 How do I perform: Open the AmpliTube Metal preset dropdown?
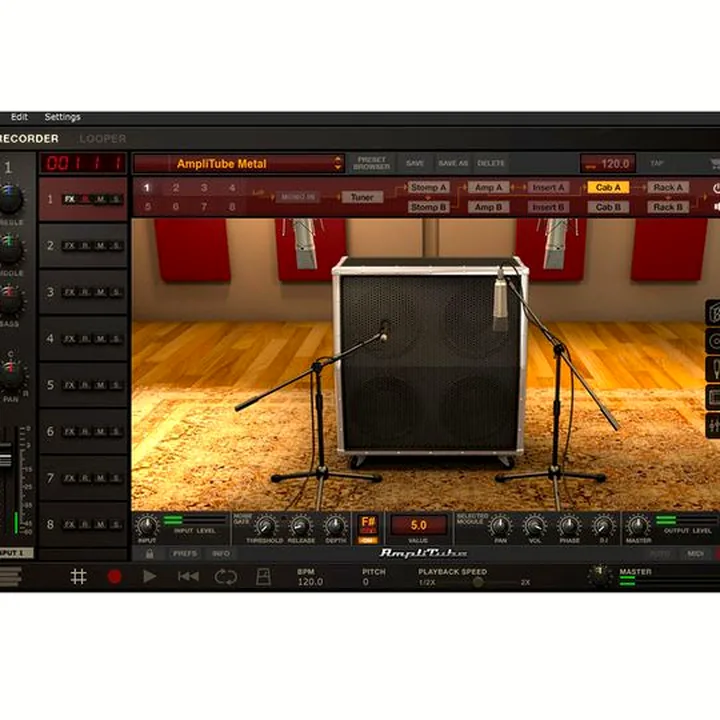pyautogui.click(x=239, y=164)
